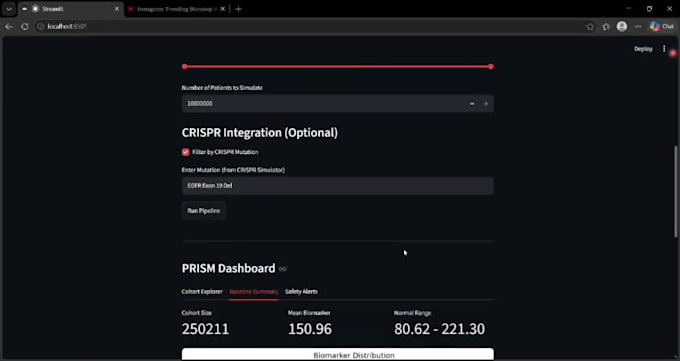Toggle the Filter by CRISPR Mutation checkbox
The image size is (680, 361).
click(x=186, y=152)
